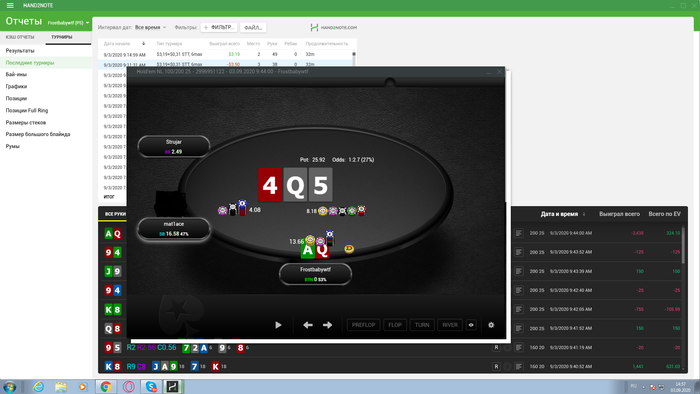Screen dimensions: 700x394
Task: Sort hands by Выиграл всего header
Action: pos(619,214)
